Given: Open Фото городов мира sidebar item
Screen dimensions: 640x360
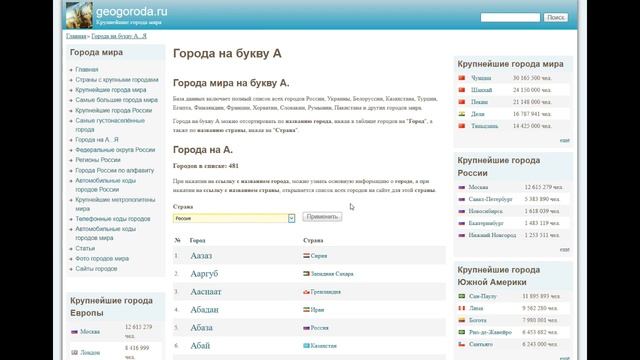Looking at the screenshot, I should 102,258.
